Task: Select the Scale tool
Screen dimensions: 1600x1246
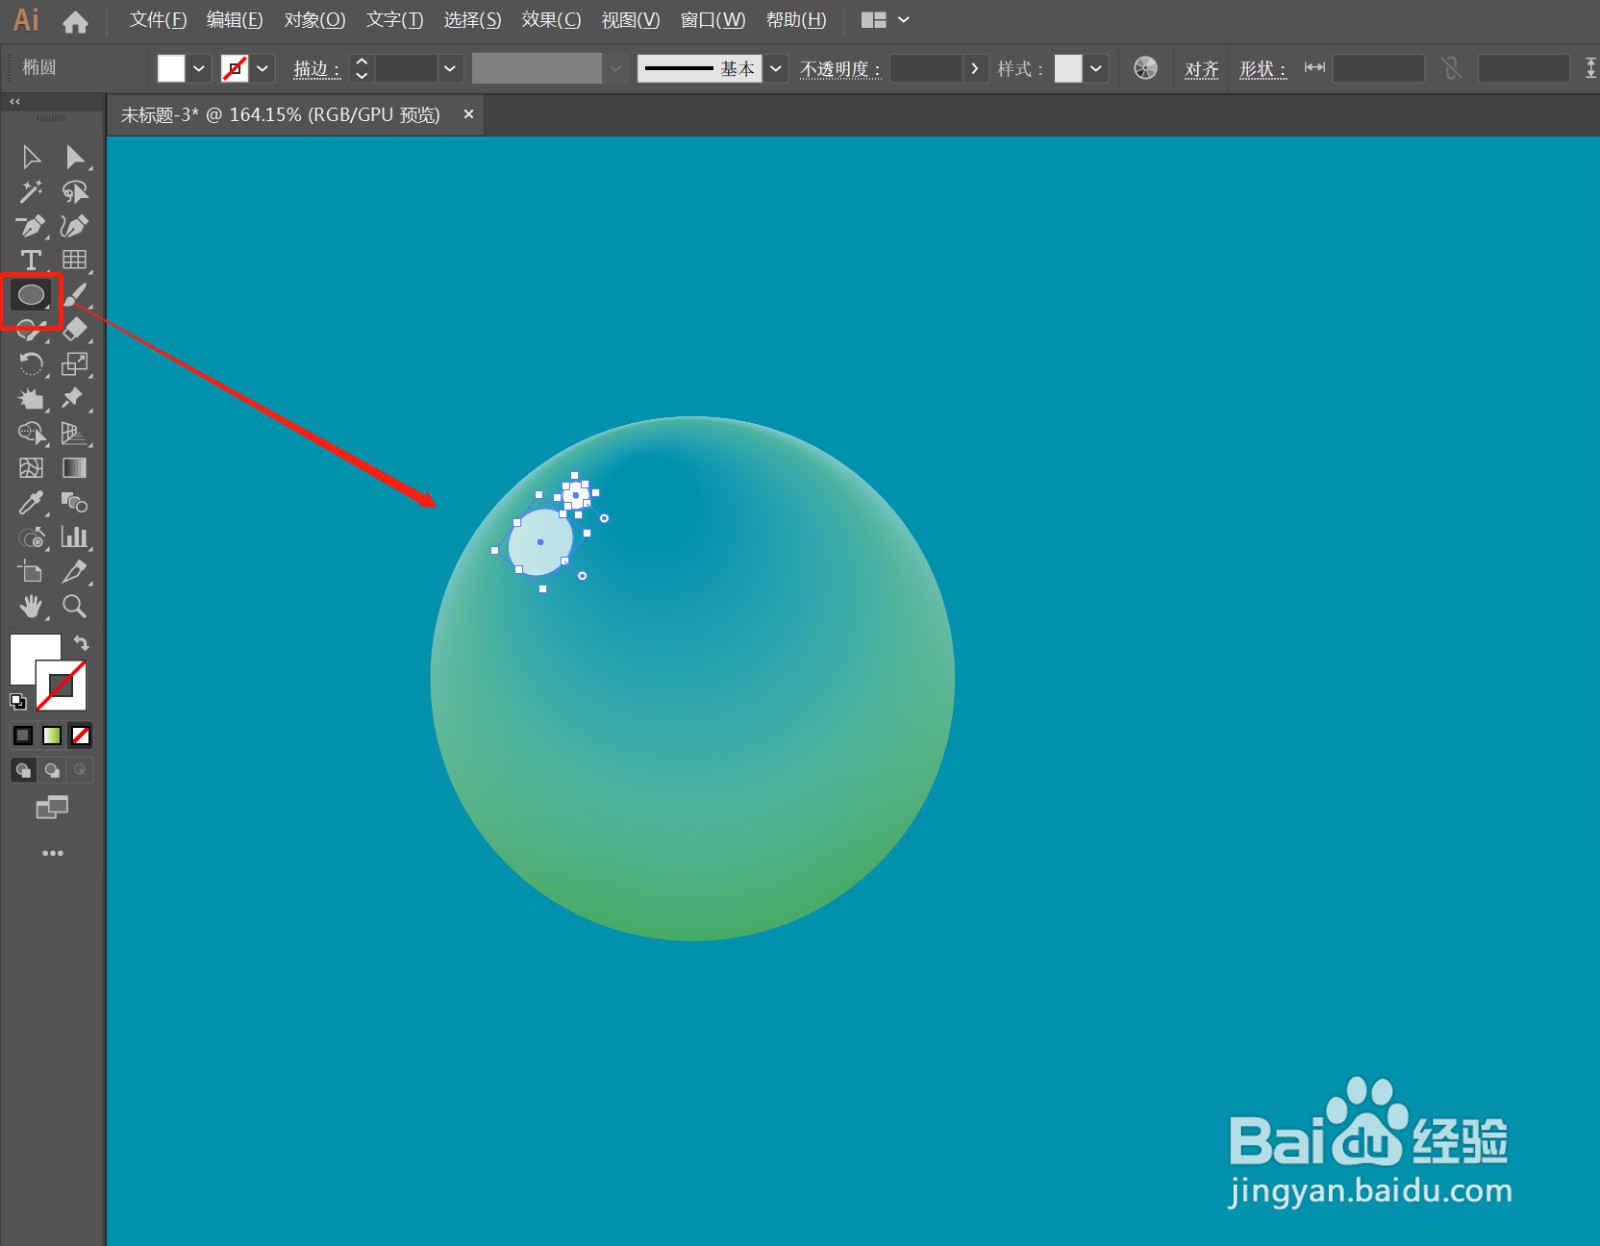Action: pyautogui.click(x=74, y=364)
